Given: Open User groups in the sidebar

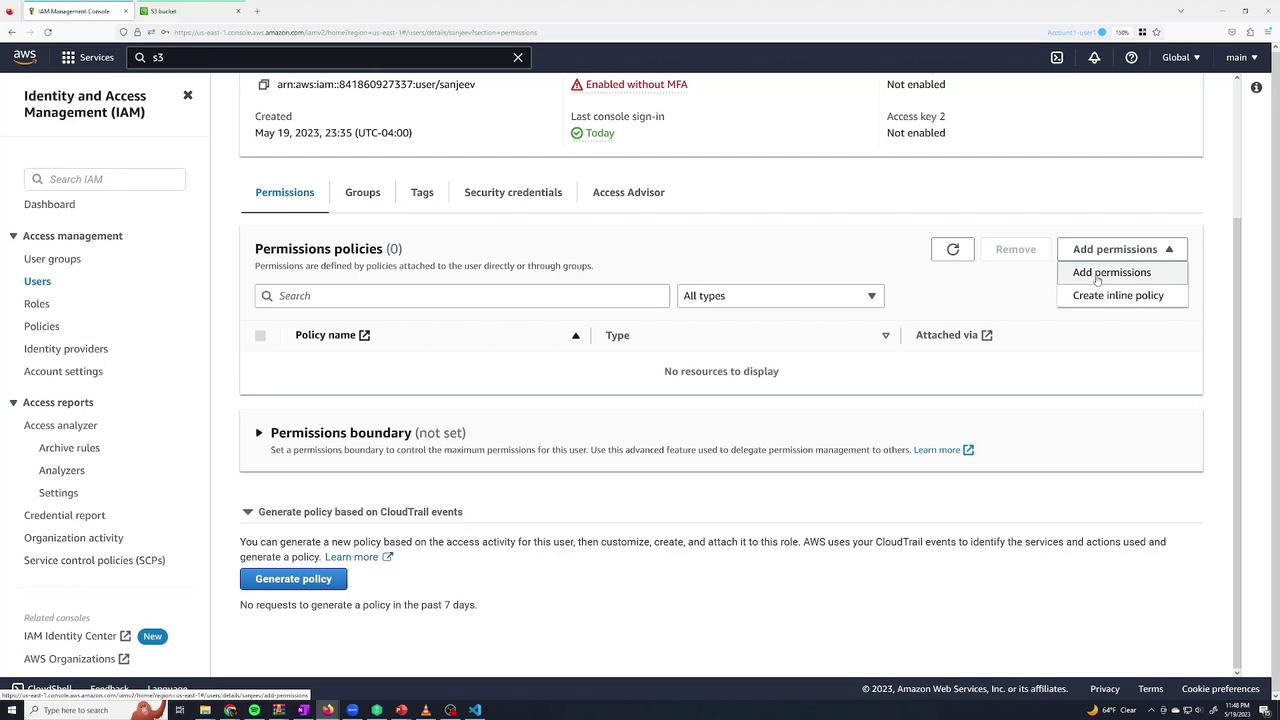Looking at the screenshot, I should tap(52, 259).
